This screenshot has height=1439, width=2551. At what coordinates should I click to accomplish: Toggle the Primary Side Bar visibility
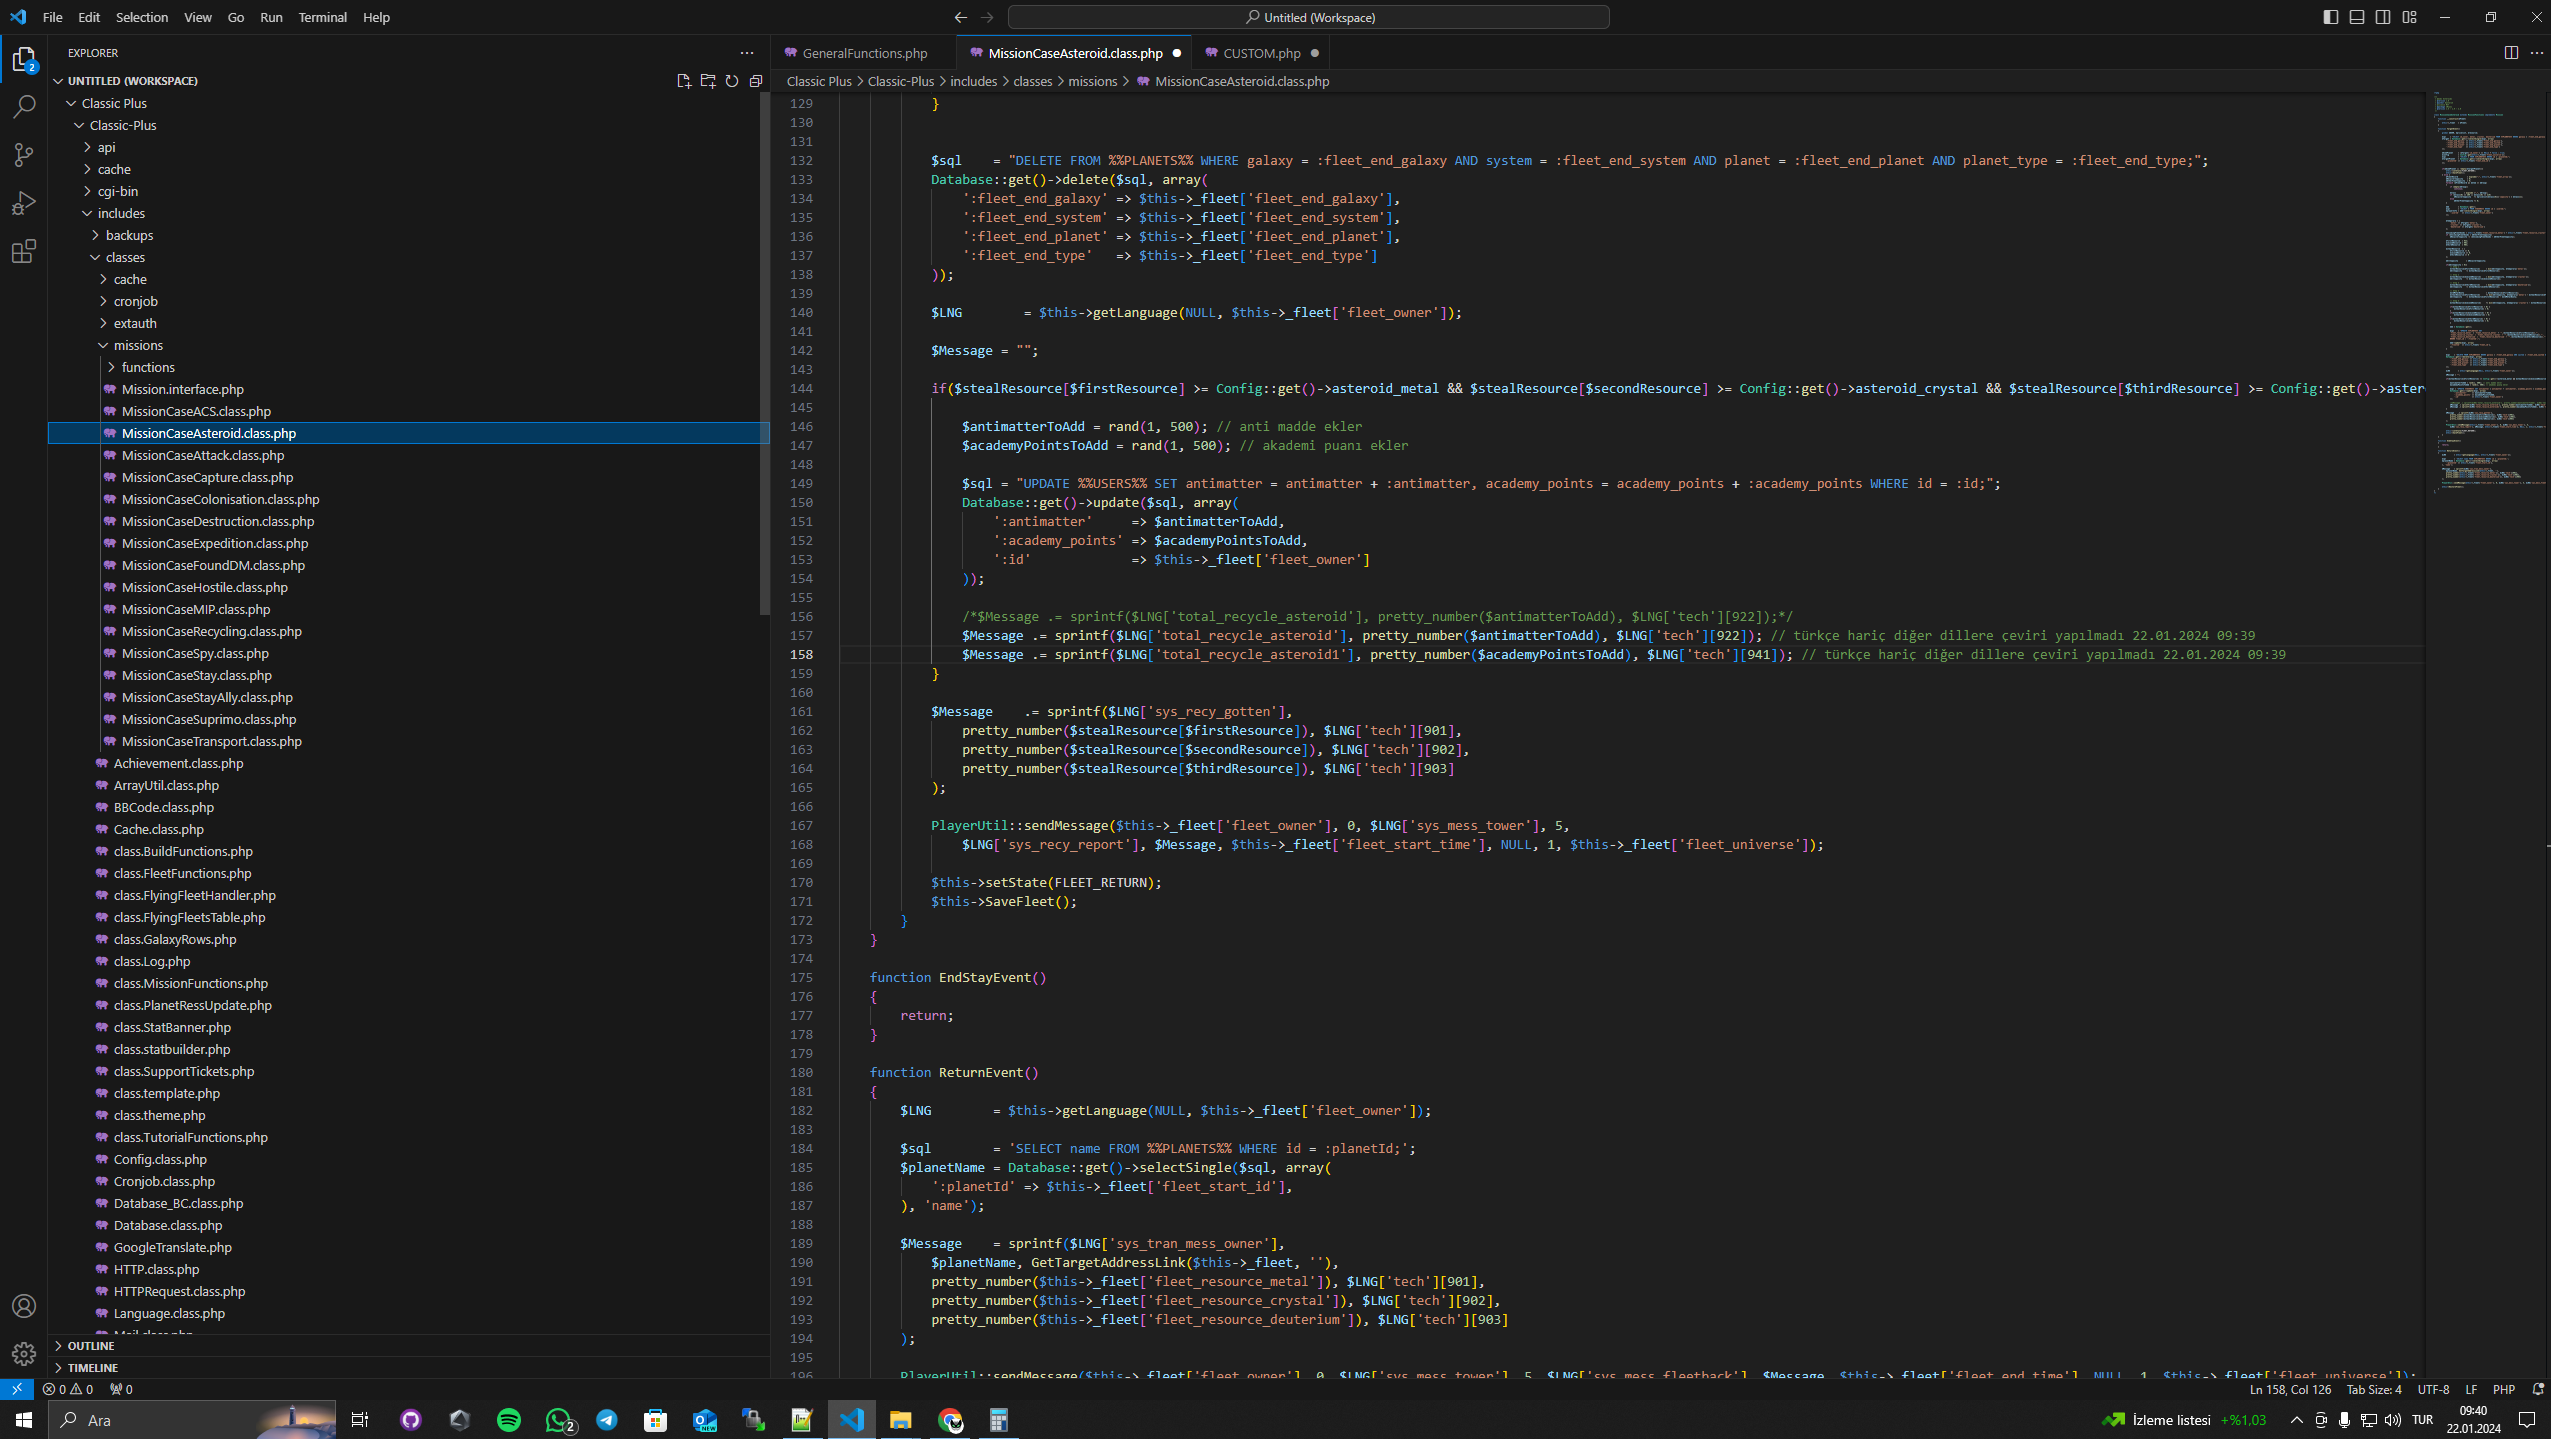[x=2331, y=17]
